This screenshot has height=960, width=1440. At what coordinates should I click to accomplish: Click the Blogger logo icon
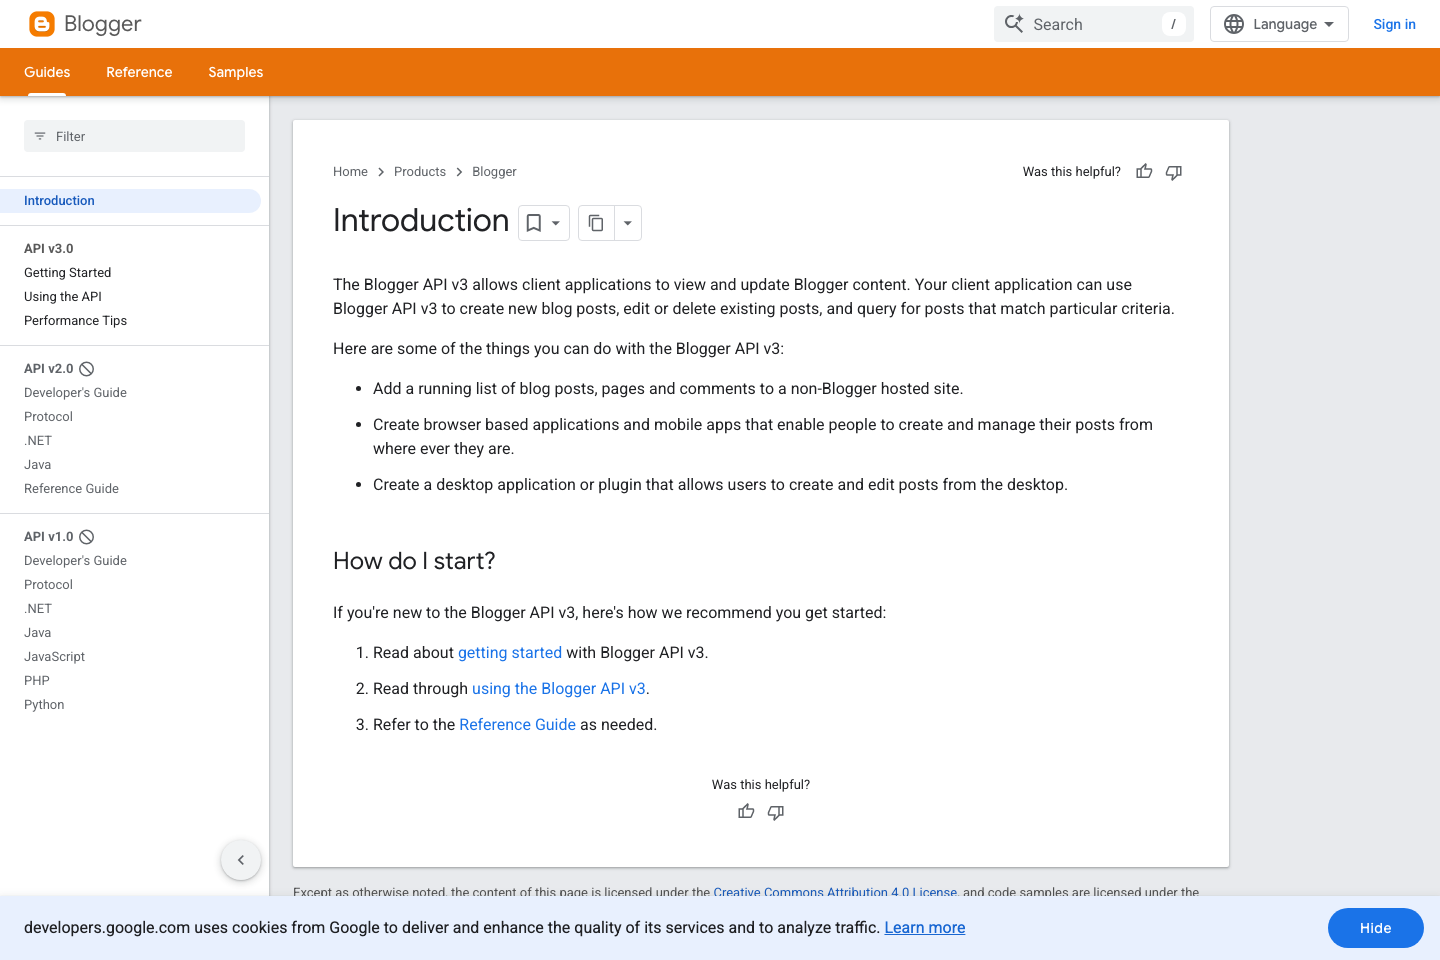click(41, 23)
